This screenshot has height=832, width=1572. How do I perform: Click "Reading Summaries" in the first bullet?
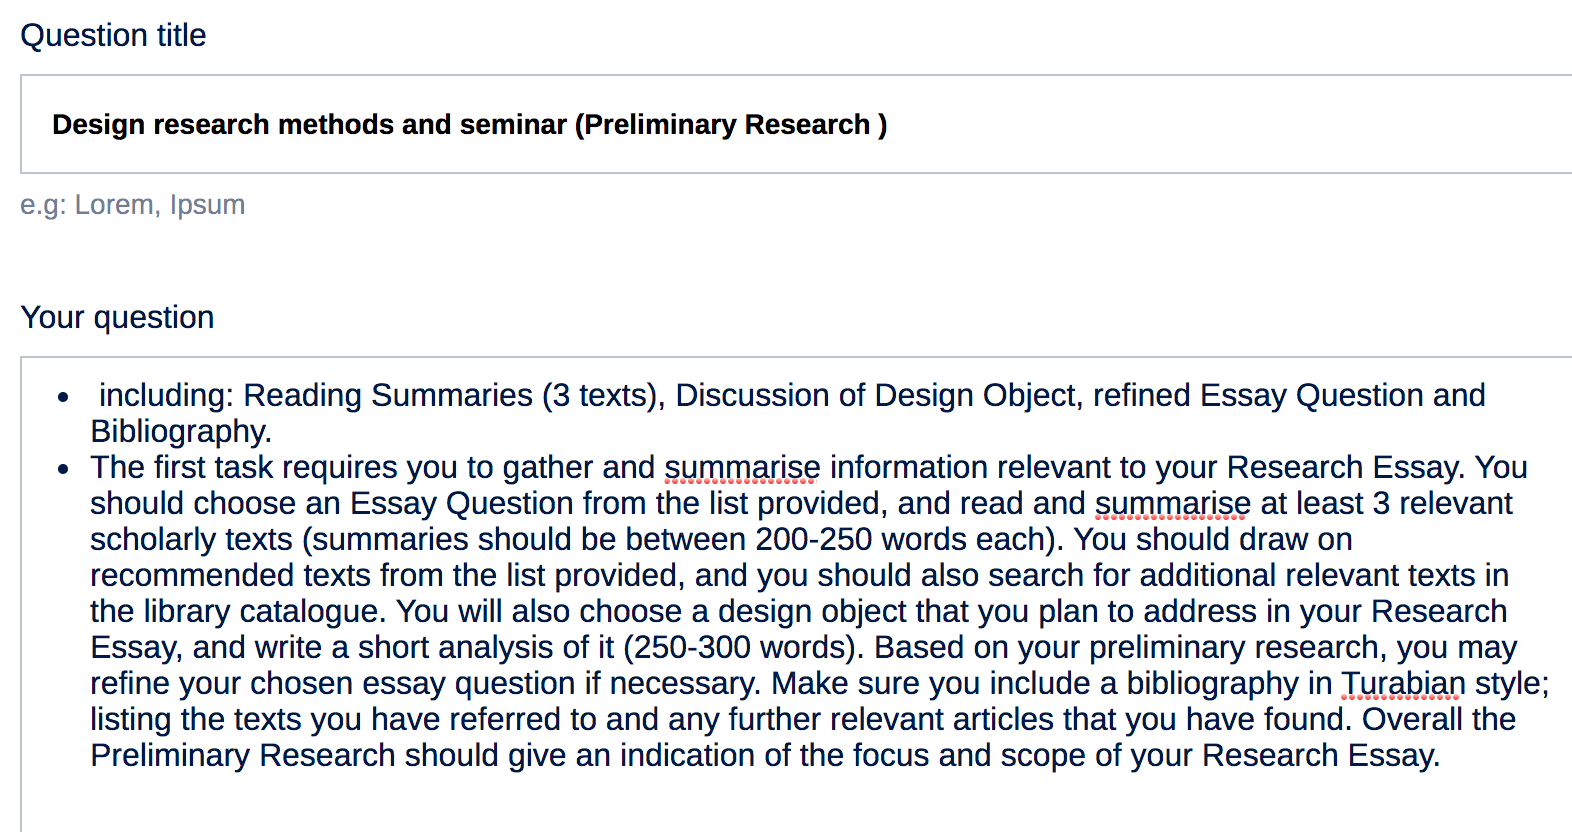point(388,395)
